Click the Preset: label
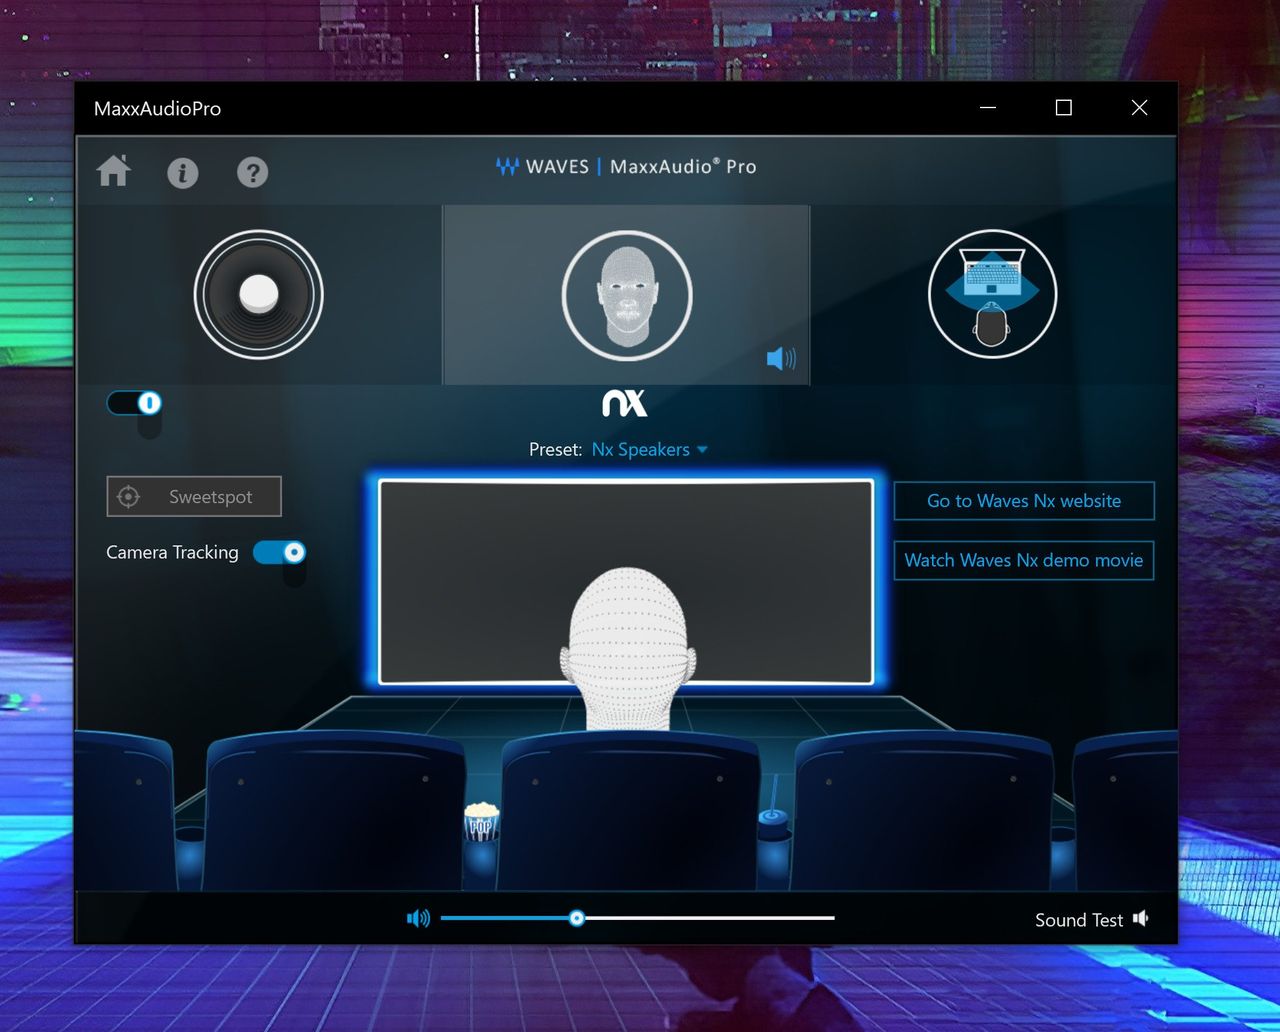 point(555,450)
